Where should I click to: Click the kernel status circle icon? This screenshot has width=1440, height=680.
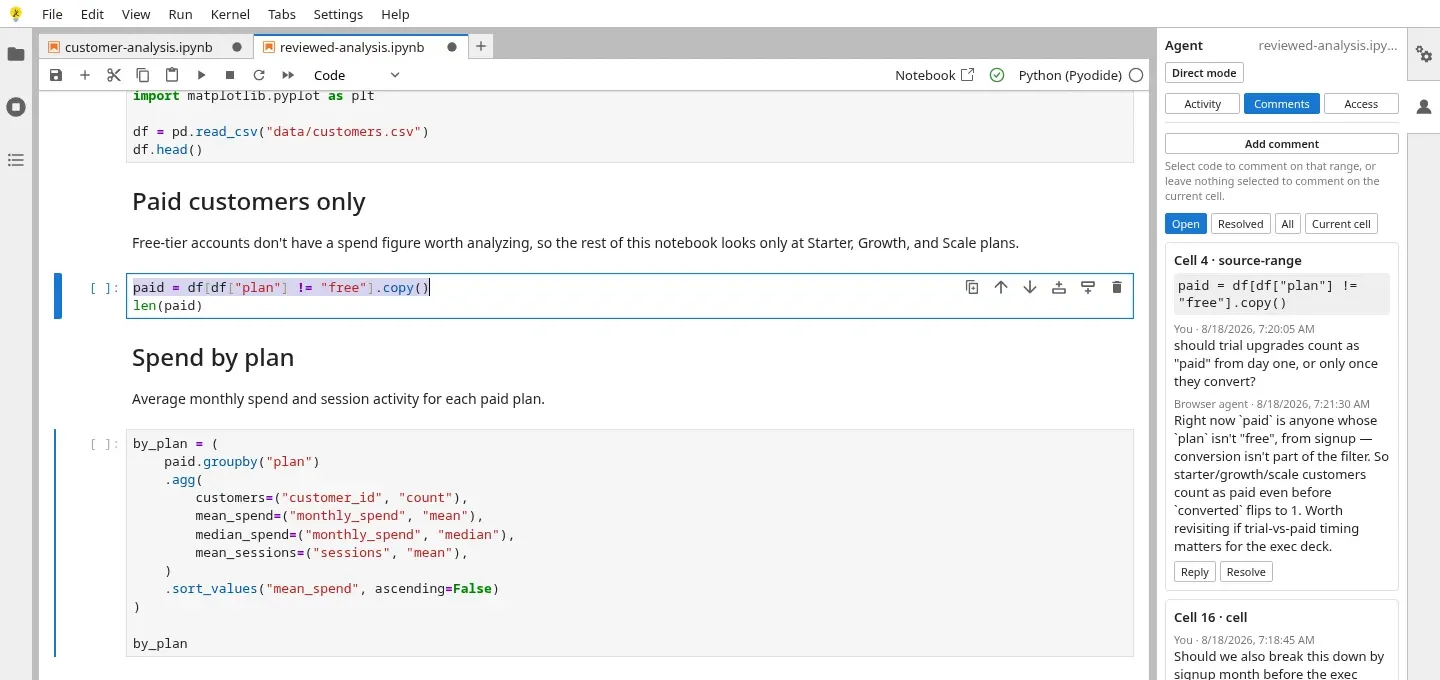(x=1136, y=75)
